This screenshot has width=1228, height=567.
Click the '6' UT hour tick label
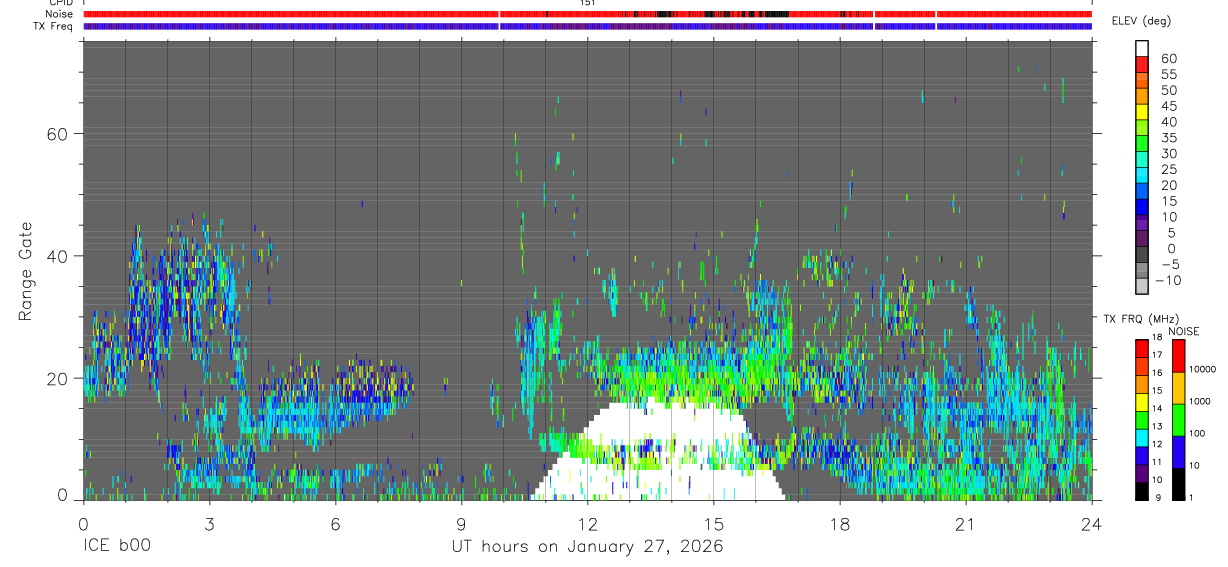335,522
